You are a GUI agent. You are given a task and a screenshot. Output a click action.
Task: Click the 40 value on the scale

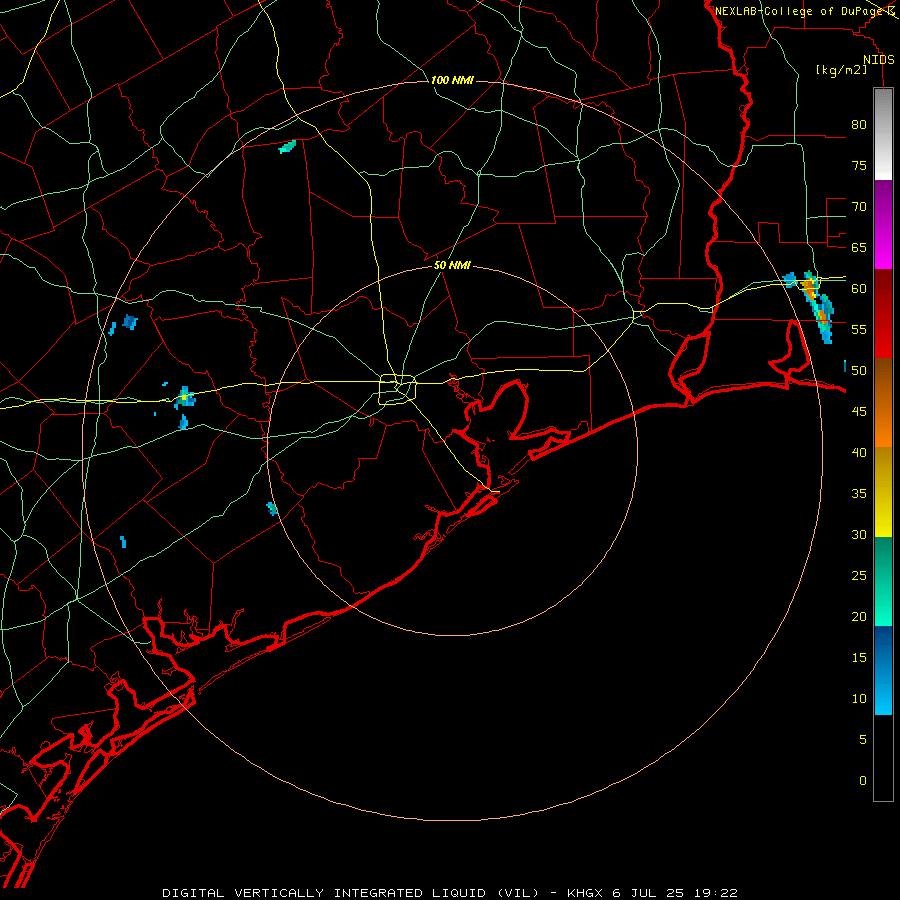(x=859, y=453)
